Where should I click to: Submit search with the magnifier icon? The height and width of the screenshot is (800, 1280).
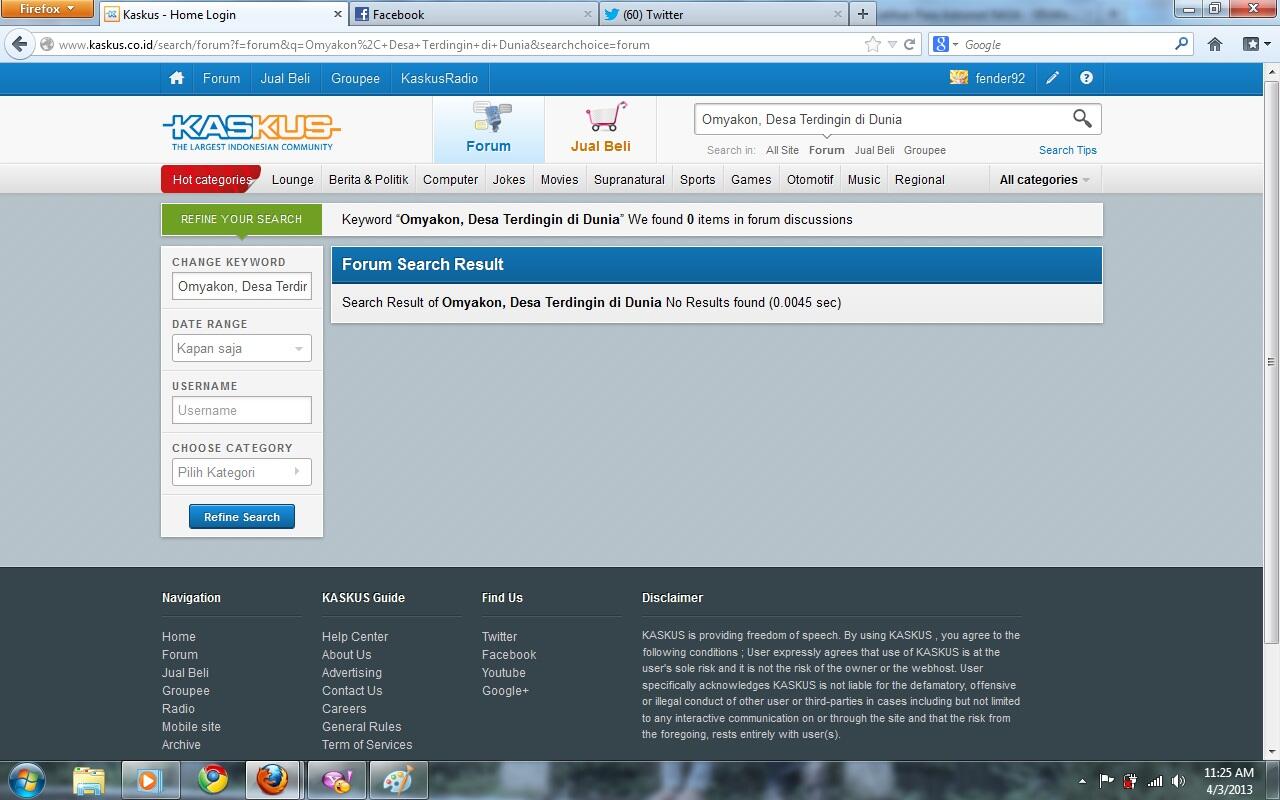pos(1082,119)
